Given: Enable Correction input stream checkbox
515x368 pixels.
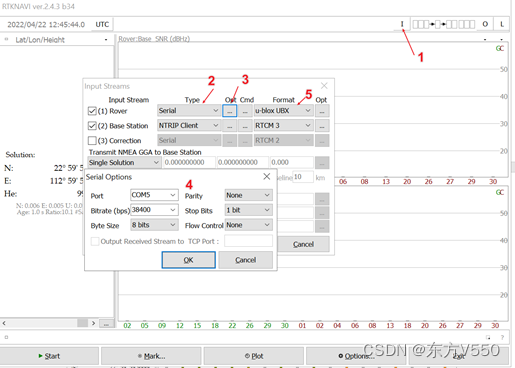Looking at the screenshot, I should click(x=92, y=140).
